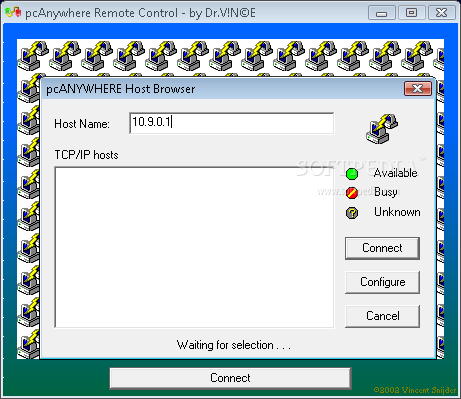Click the Host Name input field

click(x=232, y=123)
